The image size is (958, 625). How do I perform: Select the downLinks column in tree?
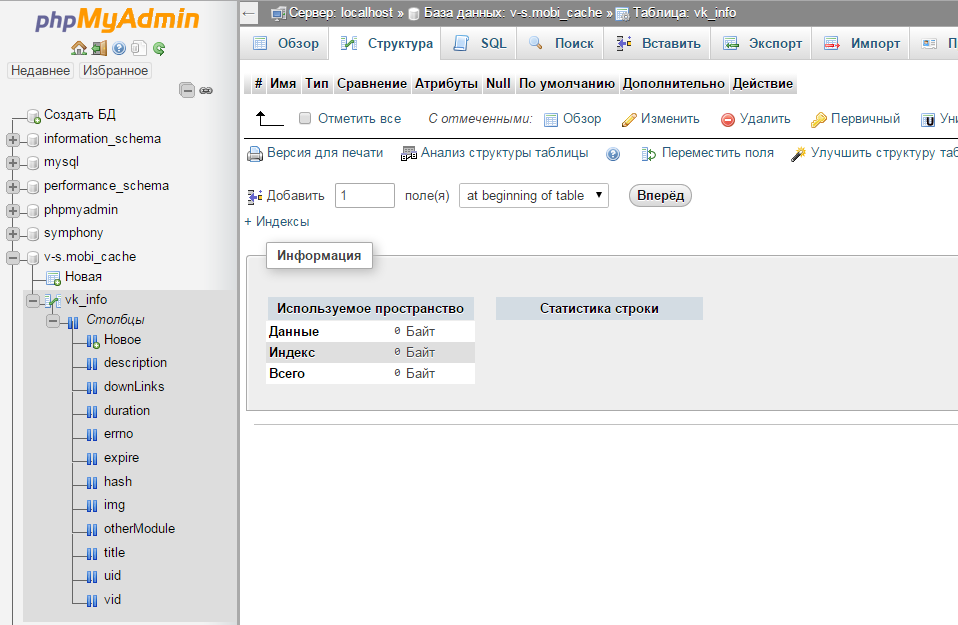click(134, 387)
